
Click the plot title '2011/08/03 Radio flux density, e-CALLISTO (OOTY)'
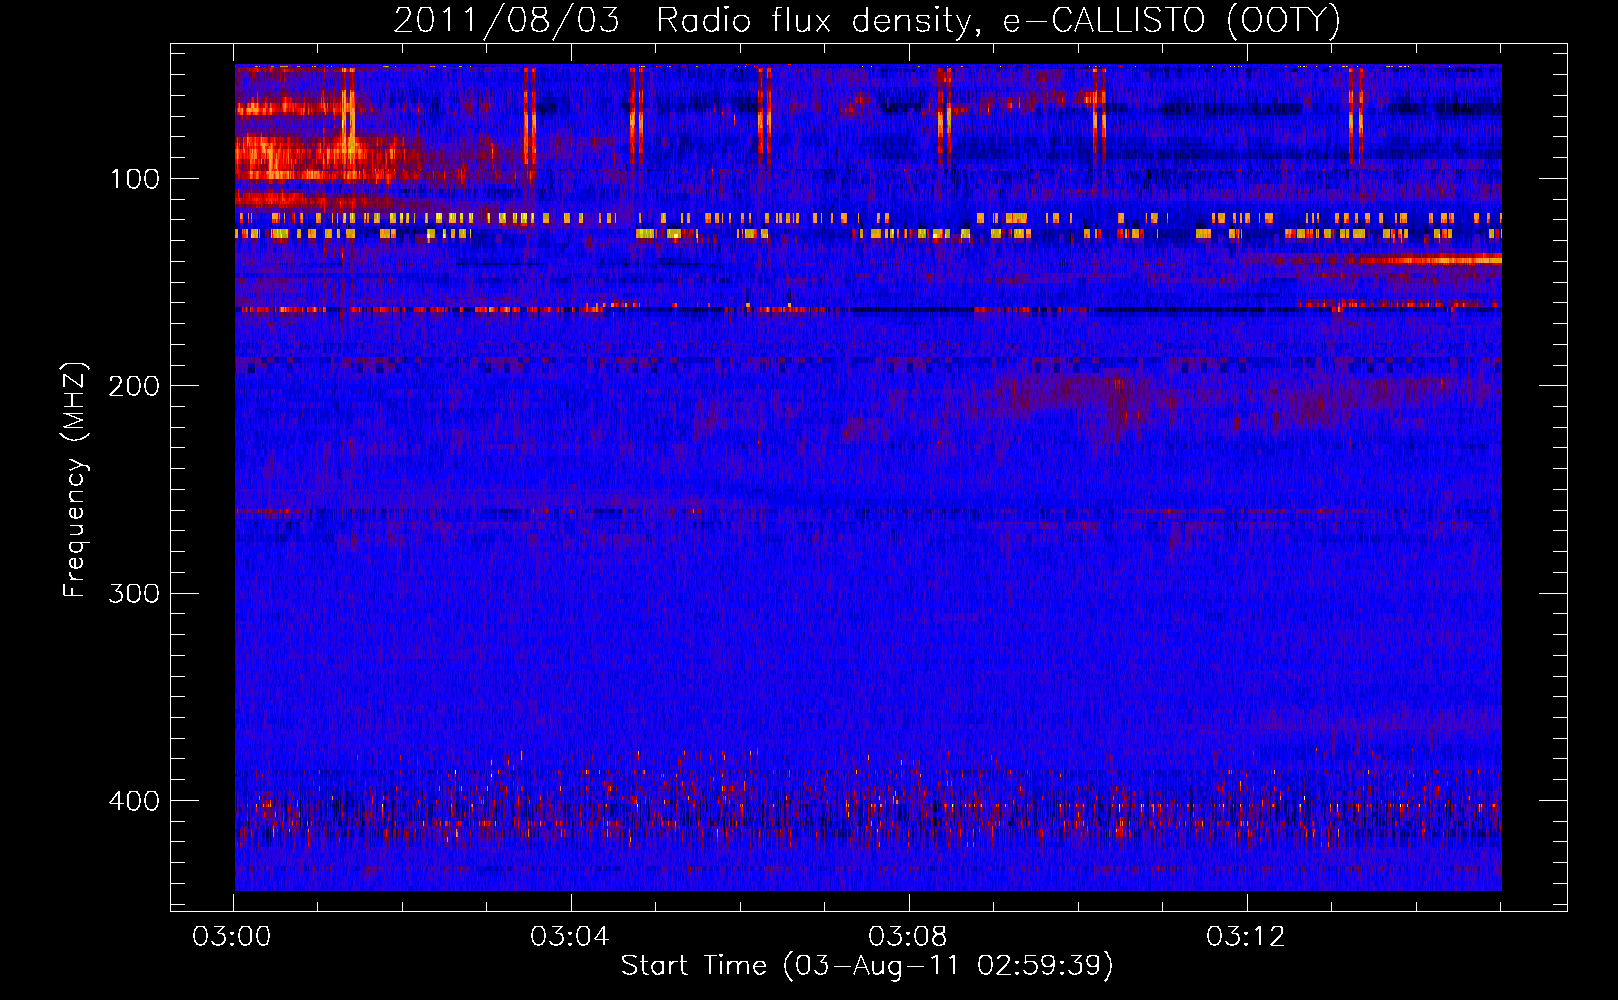click(x=867, y=20)
